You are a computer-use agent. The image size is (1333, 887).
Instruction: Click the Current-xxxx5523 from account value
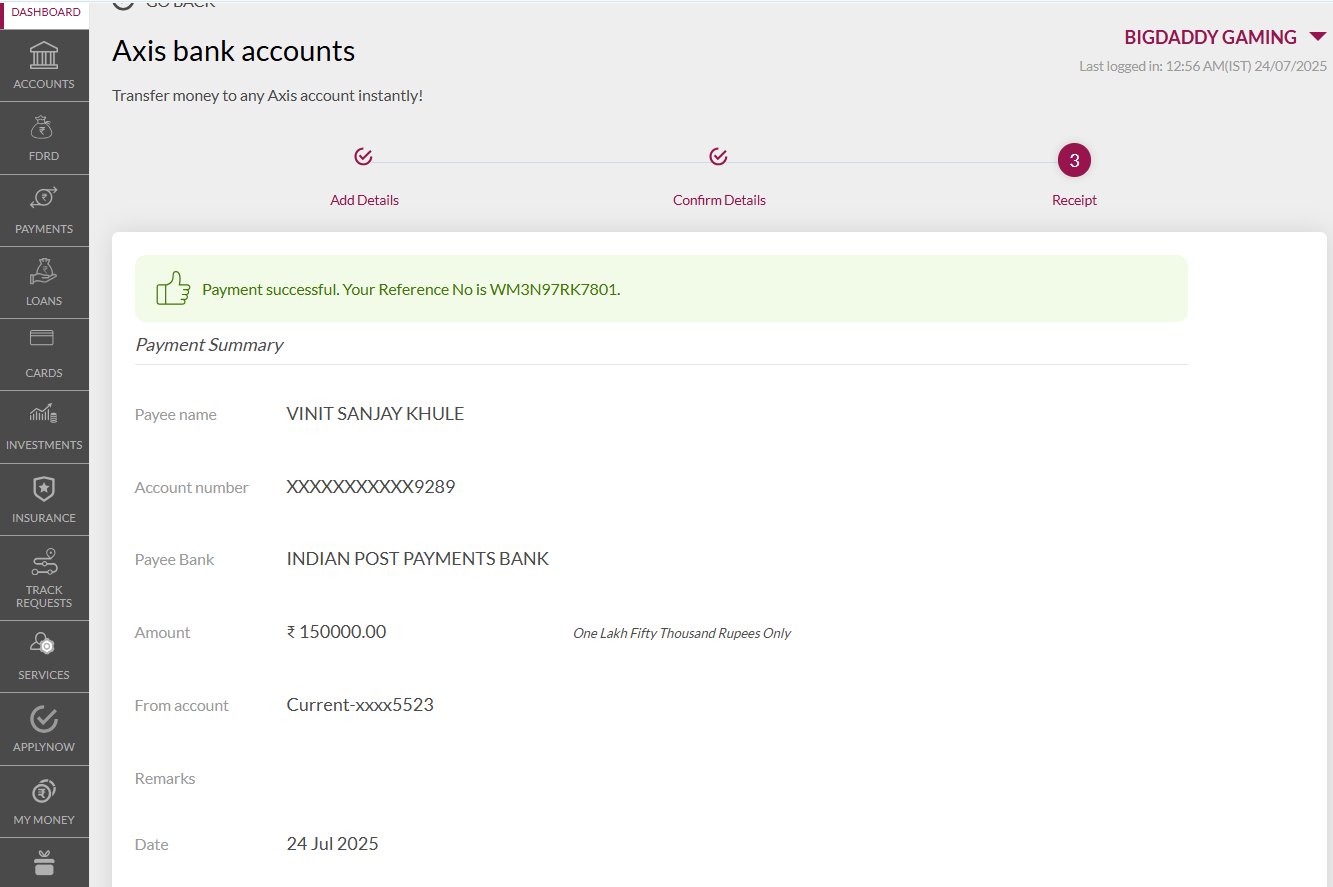(x=360, y=705)
